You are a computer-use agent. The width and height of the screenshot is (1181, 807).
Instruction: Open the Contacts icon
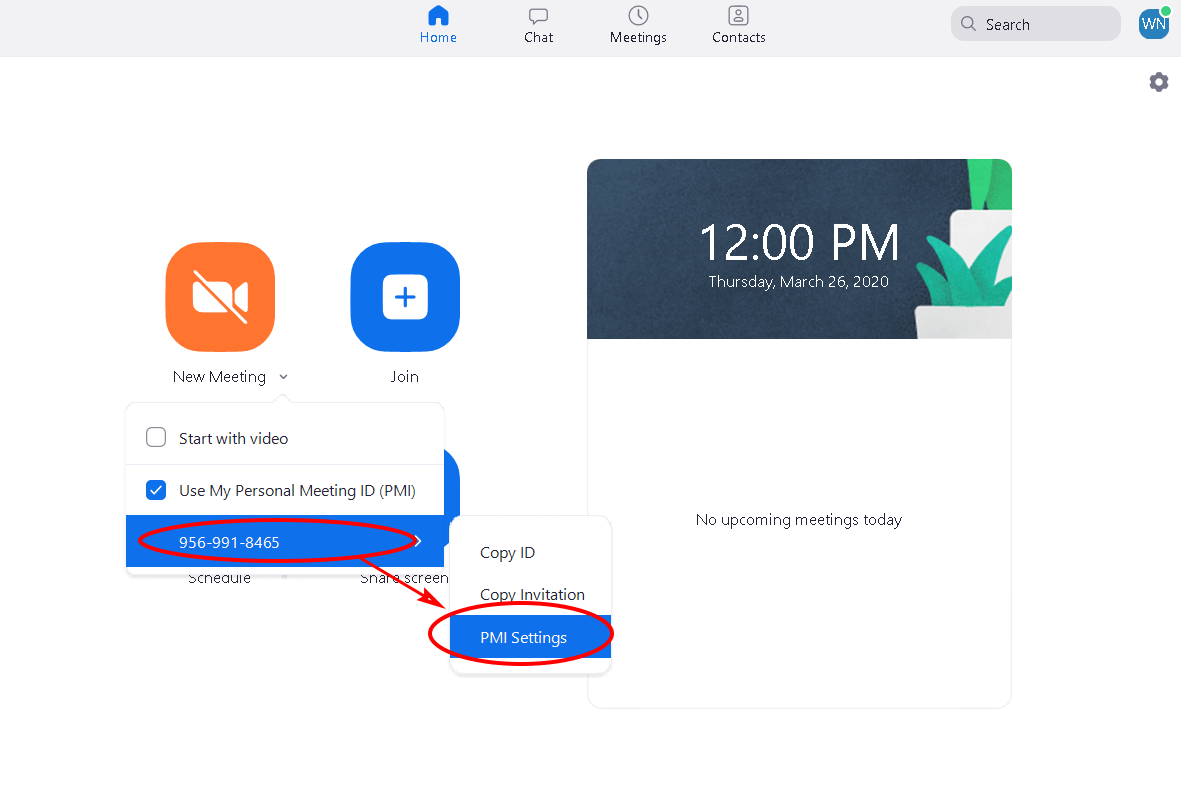[738, 16]
